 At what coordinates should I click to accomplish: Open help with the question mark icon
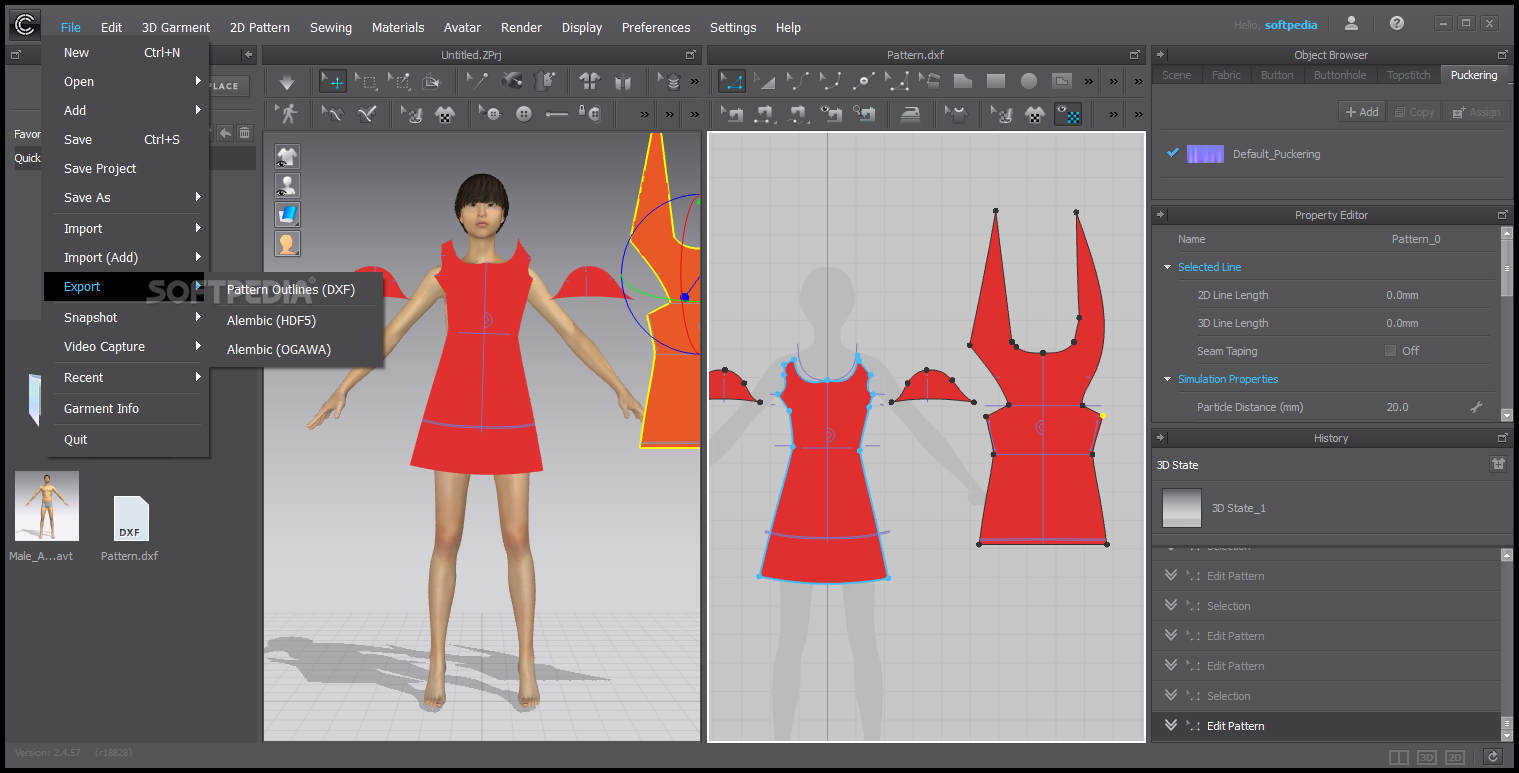click(x=1397, y=23)
